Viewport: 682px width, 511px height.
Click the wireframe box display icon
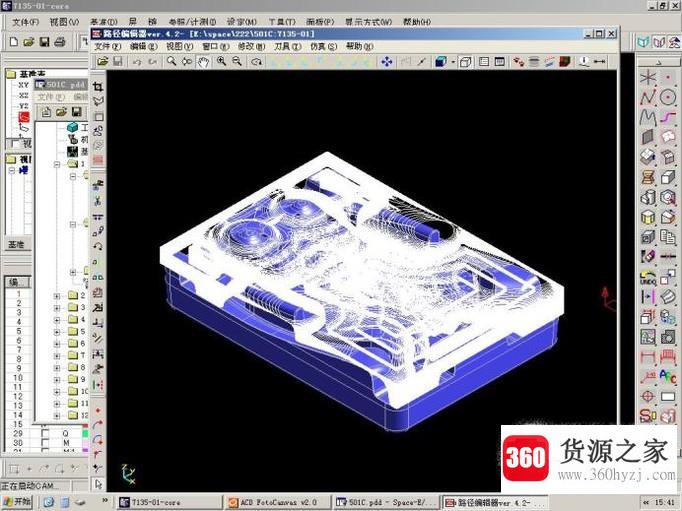[x=465, y=62]
